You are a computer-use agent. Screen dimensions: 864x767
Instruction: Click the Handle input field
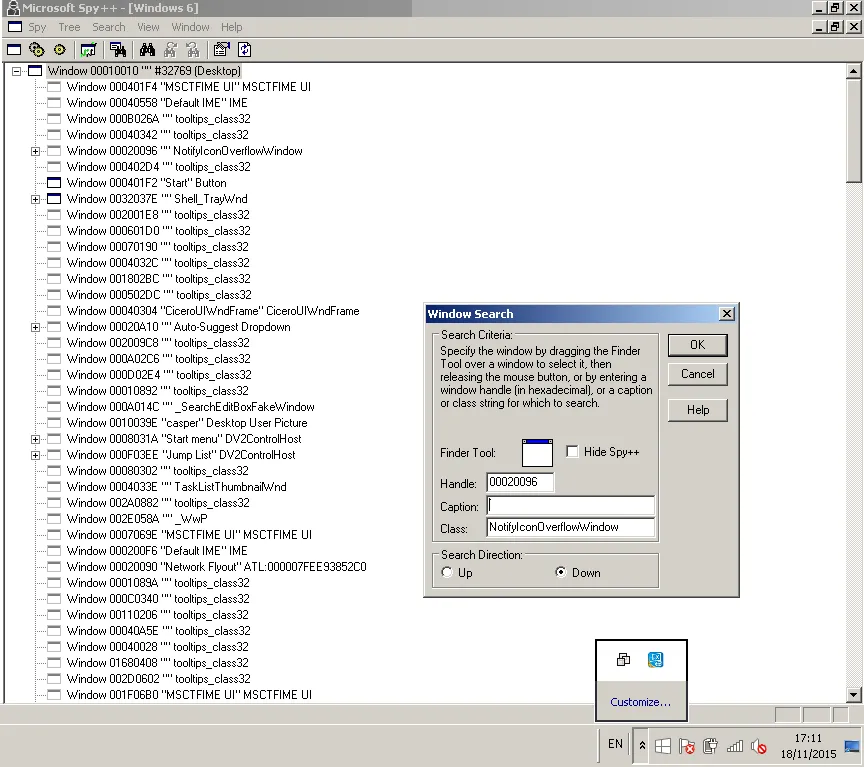coord(520,482)
